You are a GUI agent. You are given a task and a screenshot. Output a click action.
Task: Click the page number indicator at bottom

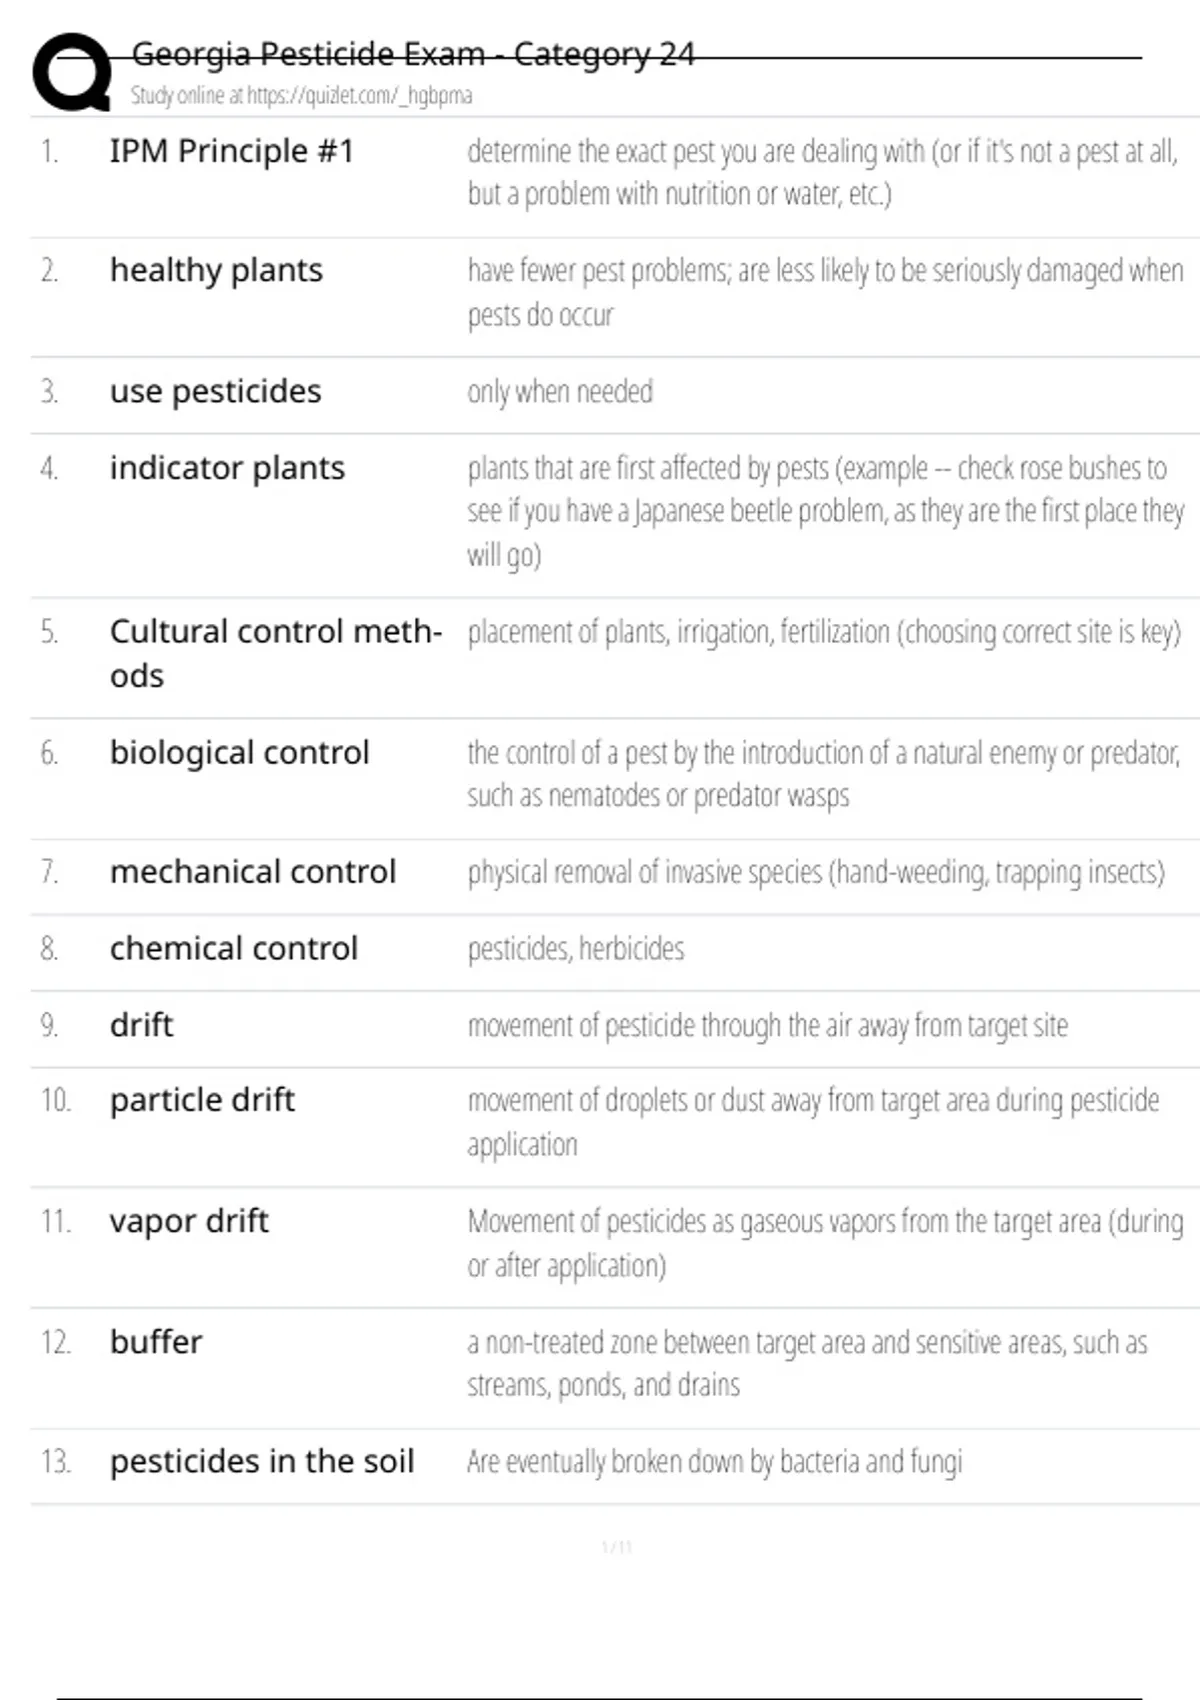[617, 1547]
